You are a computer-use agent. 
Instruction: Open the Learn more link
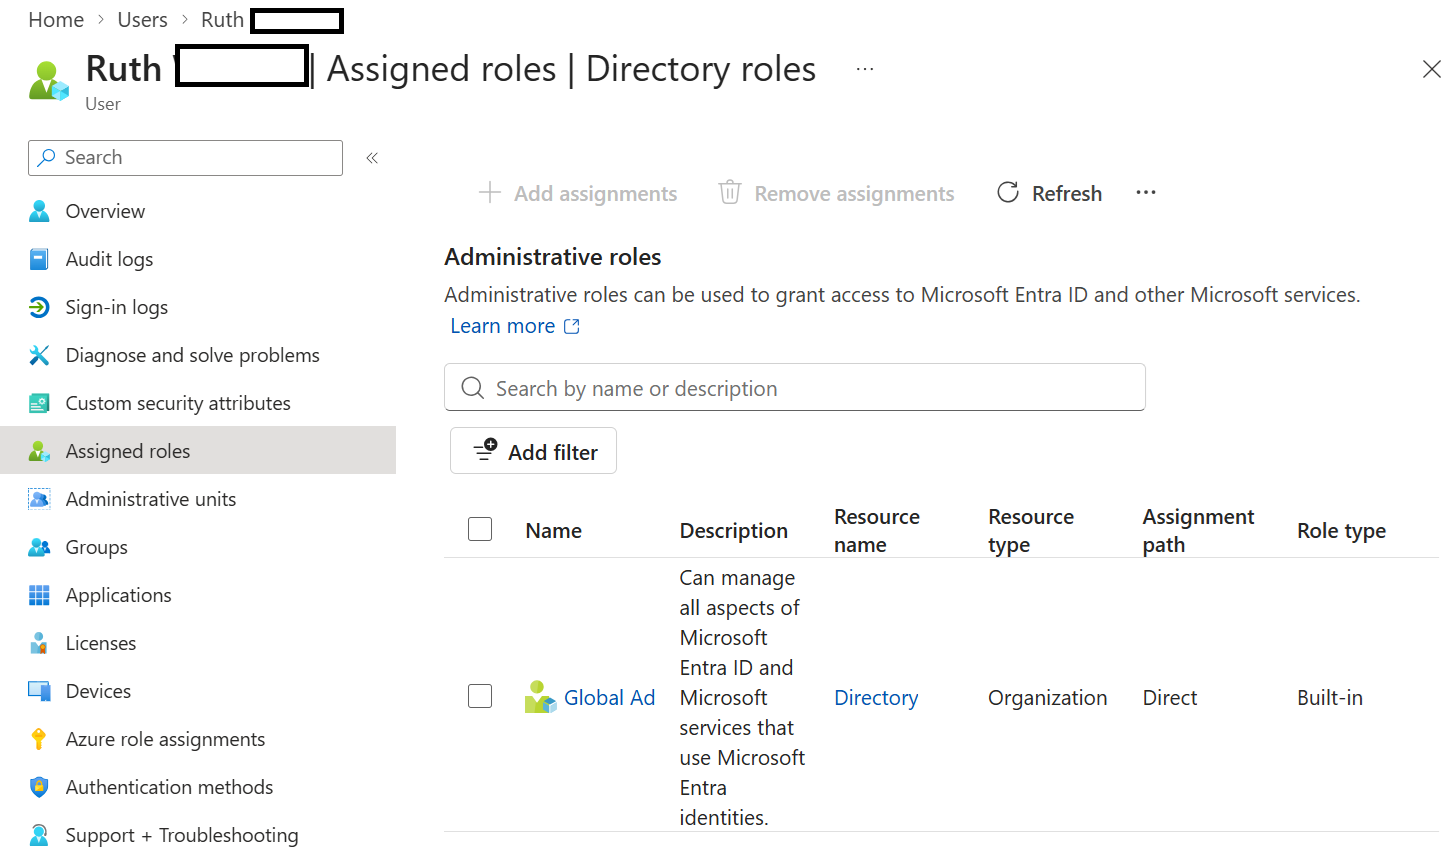coord(515,326)
